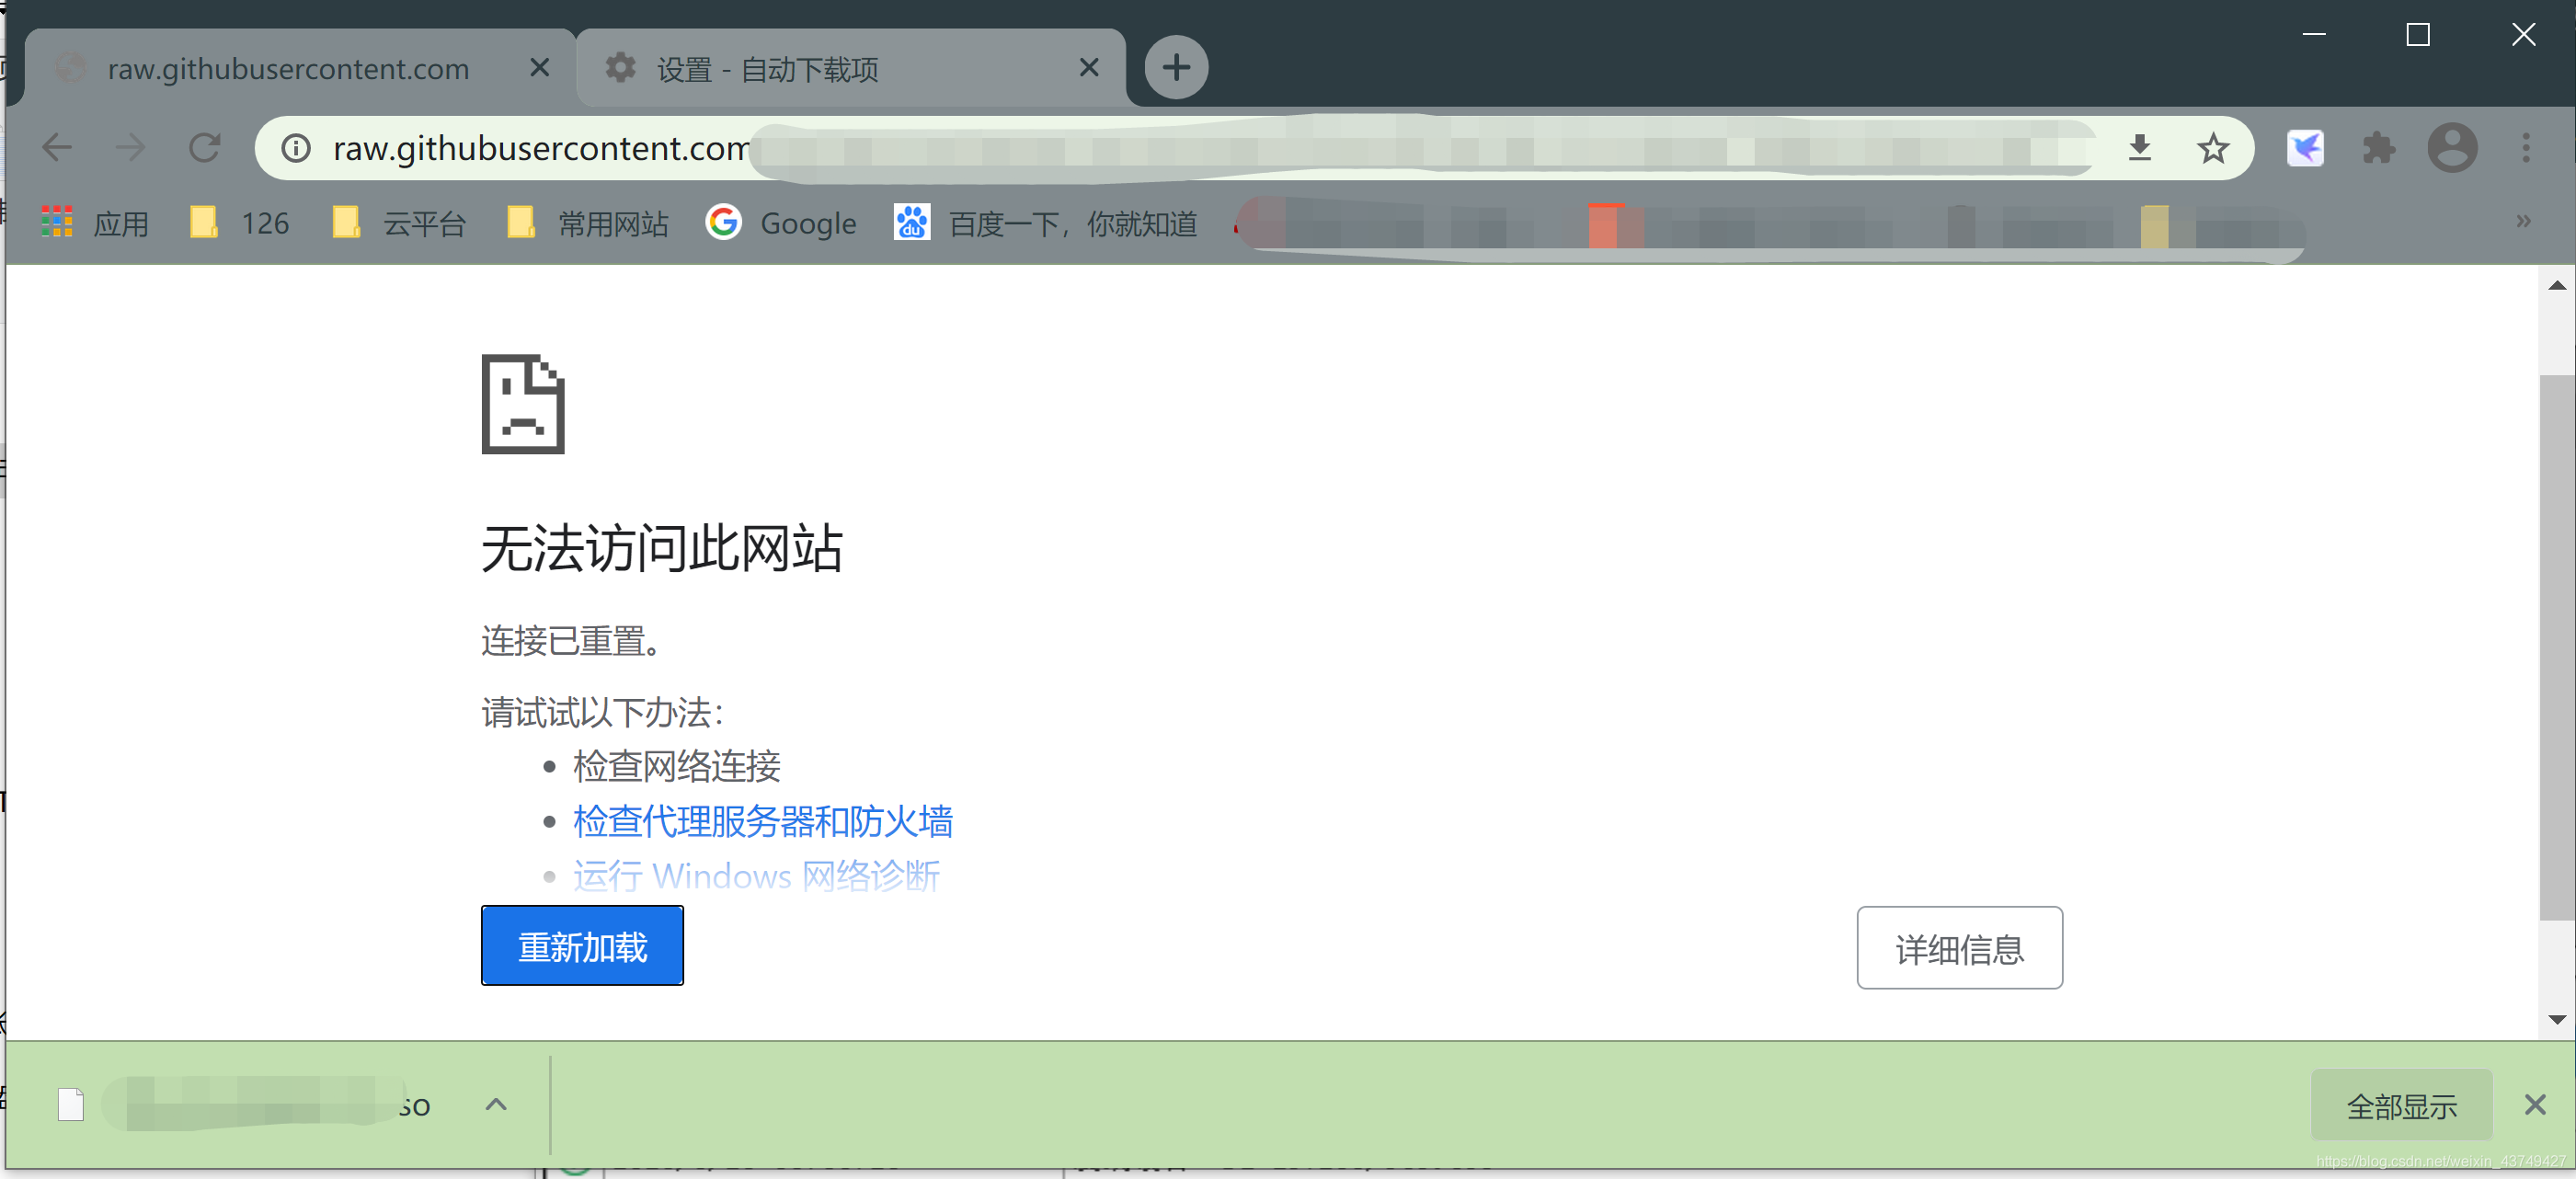Click the 重新加载 button
Screen dimensions: 2576x1179
point(582,945)
